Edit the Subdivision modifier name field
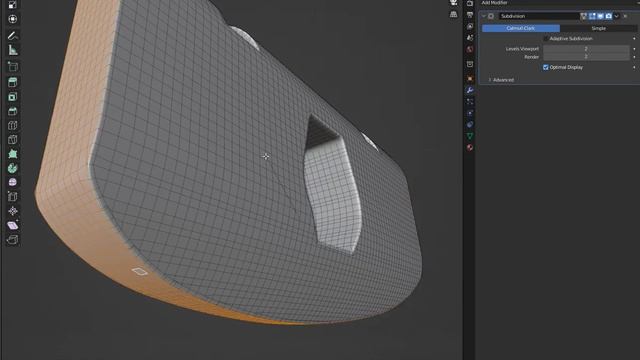This screenshot has height=360, width=640. click(539, 16)
